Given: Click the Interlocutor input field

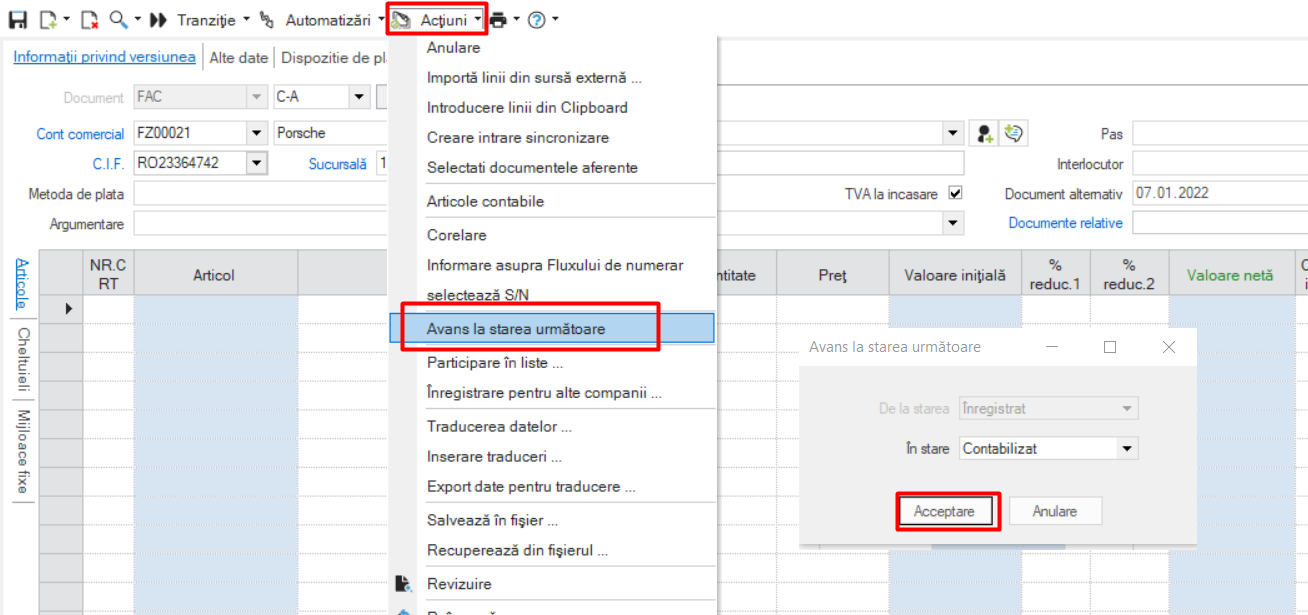Looking at the screenshot, I should pos(1220,163).
